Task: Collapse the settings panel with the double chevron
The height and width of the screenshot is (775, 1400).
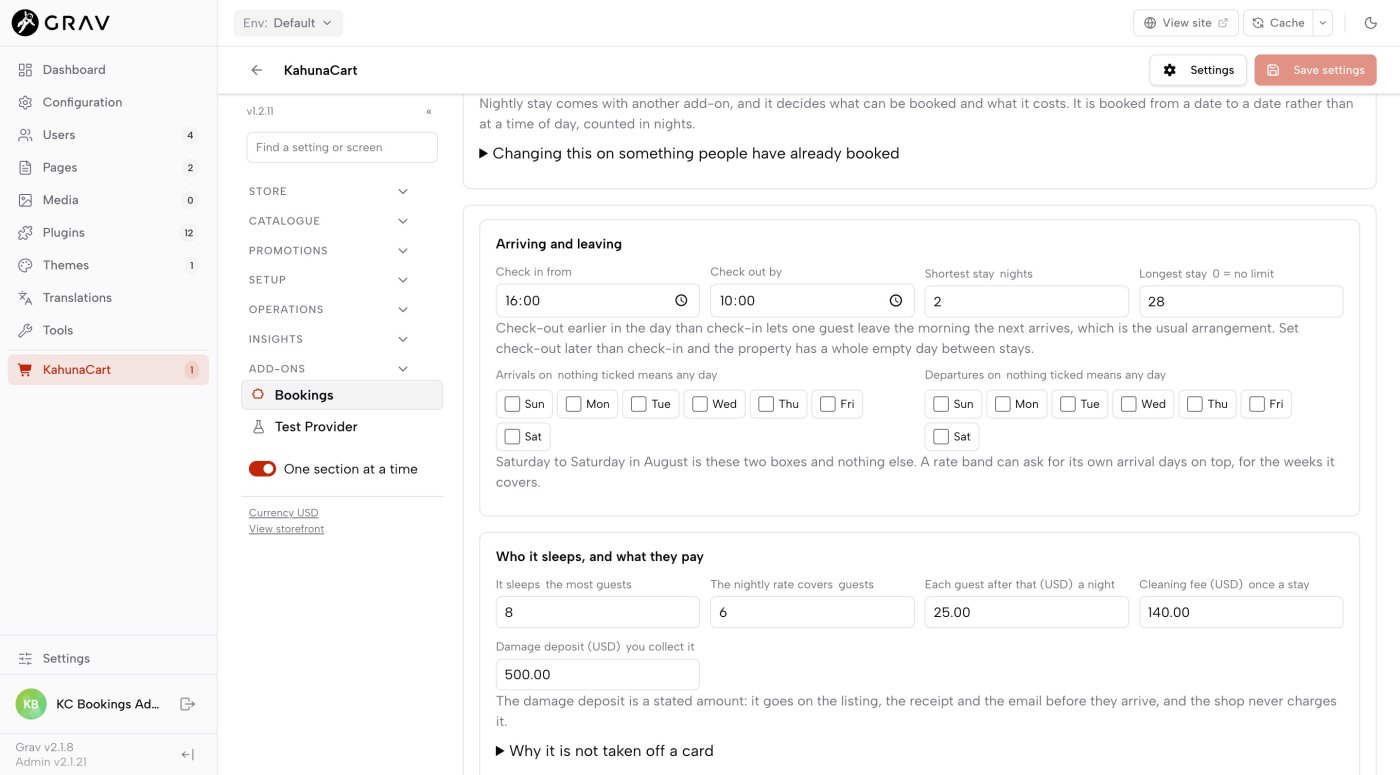Action: (x=429, y=112)
